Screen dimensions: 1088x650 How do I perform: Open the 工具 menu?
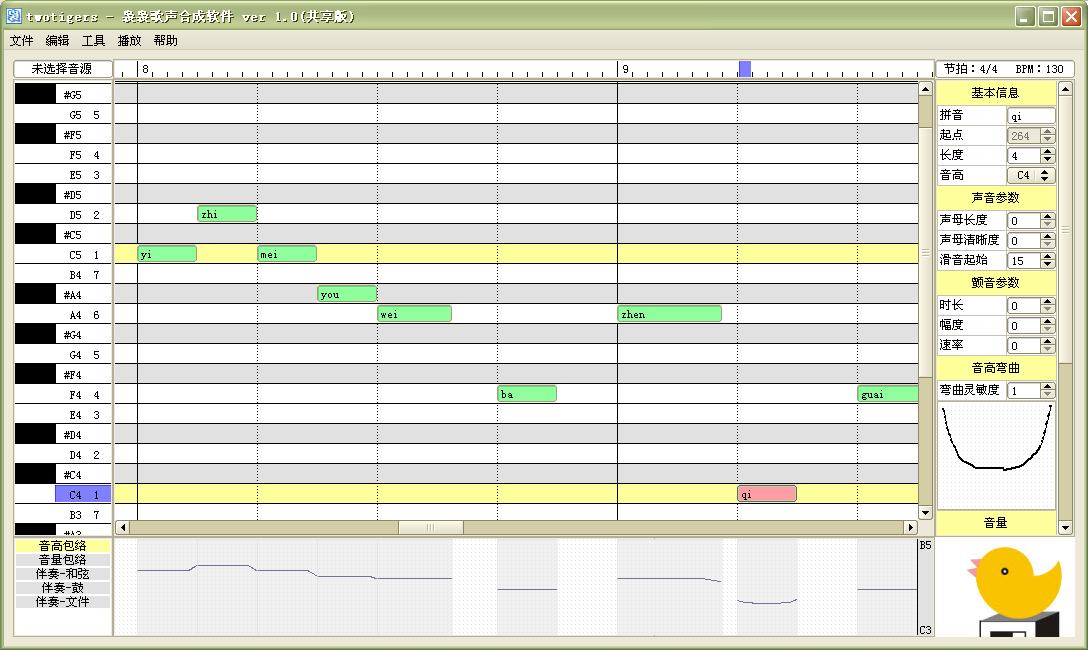pos(94,41)
